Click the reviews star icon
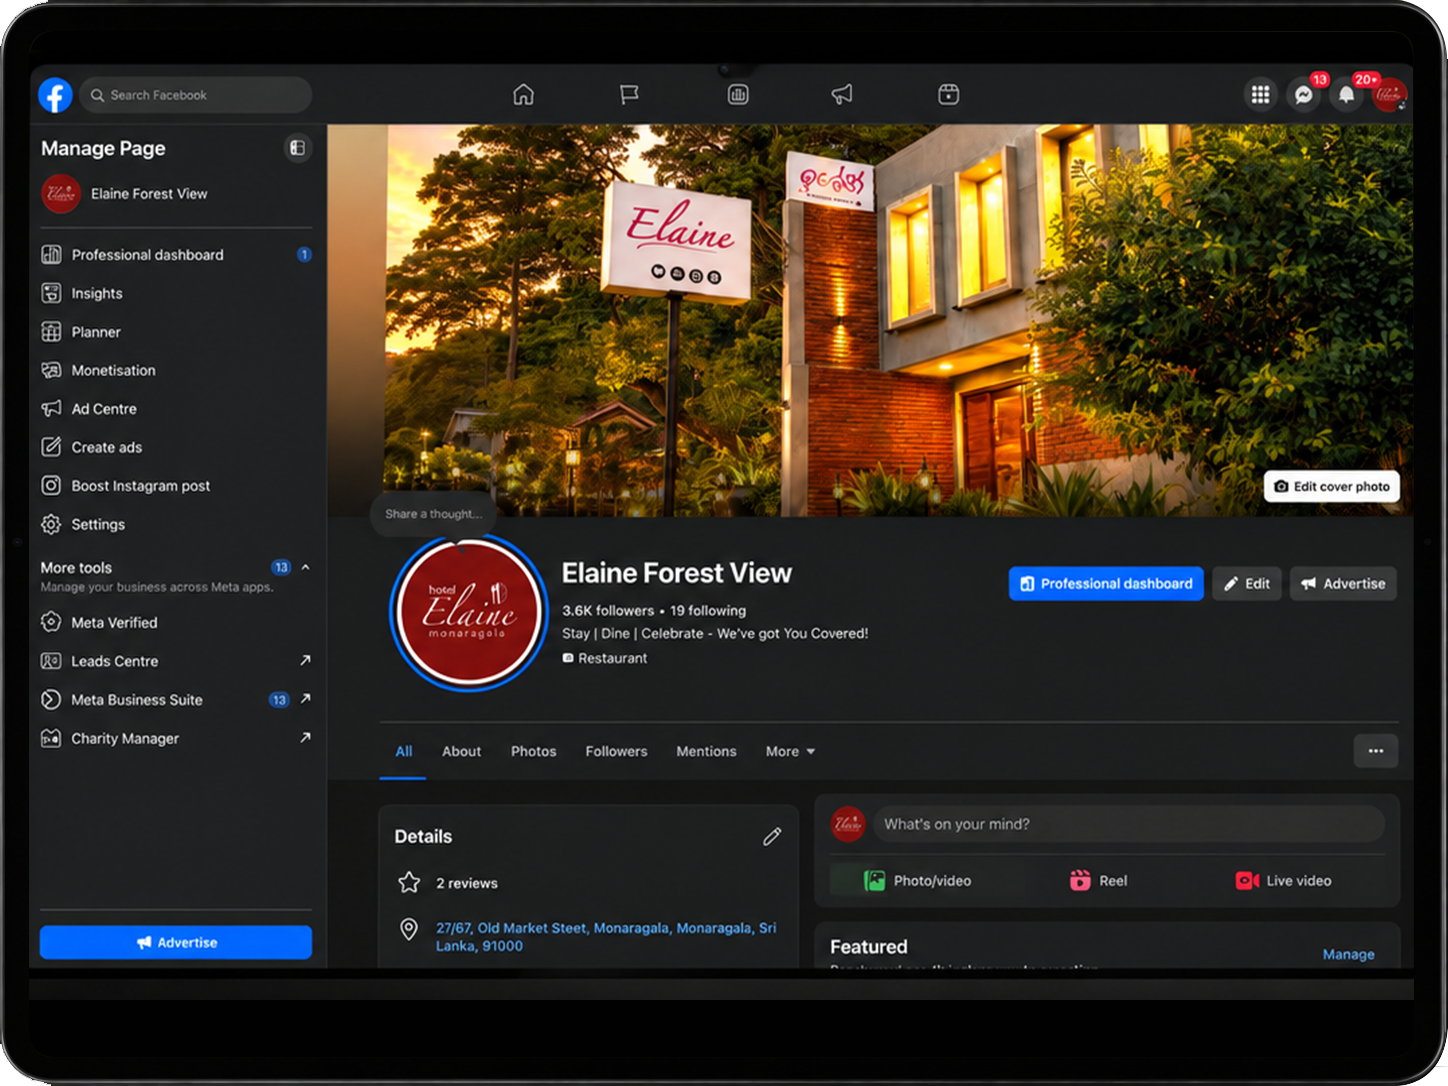1448x1086 pixels. (x=409, y=882)
